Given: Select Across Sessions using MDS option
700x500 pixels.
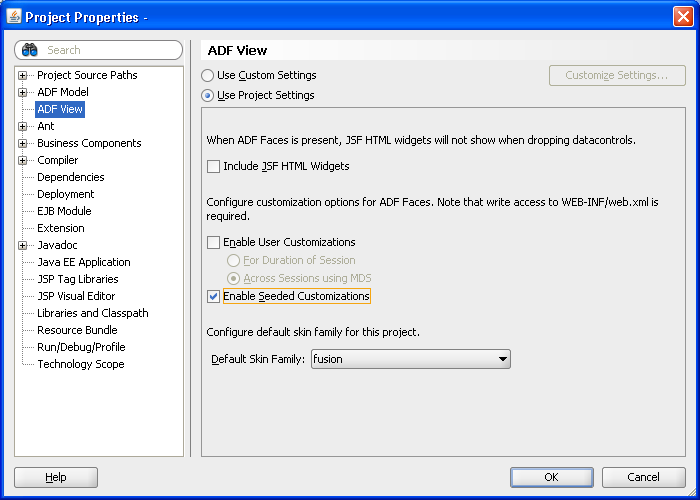Looking at the screenshot, I should click(x=233, y=279).
